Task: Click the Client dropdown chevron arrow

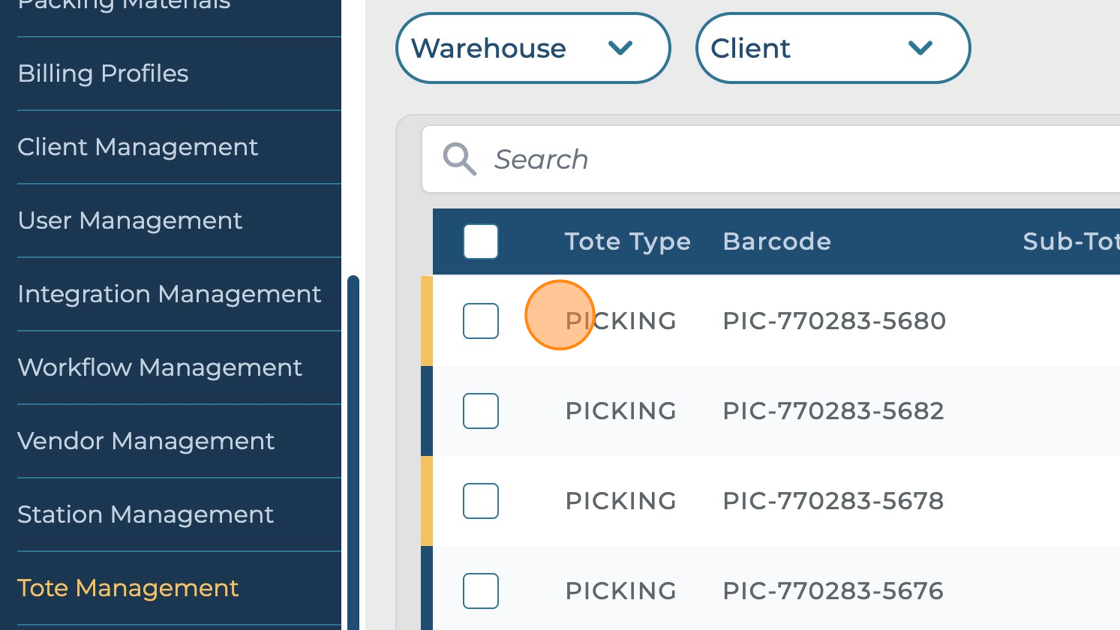Action: coord(920,48)
